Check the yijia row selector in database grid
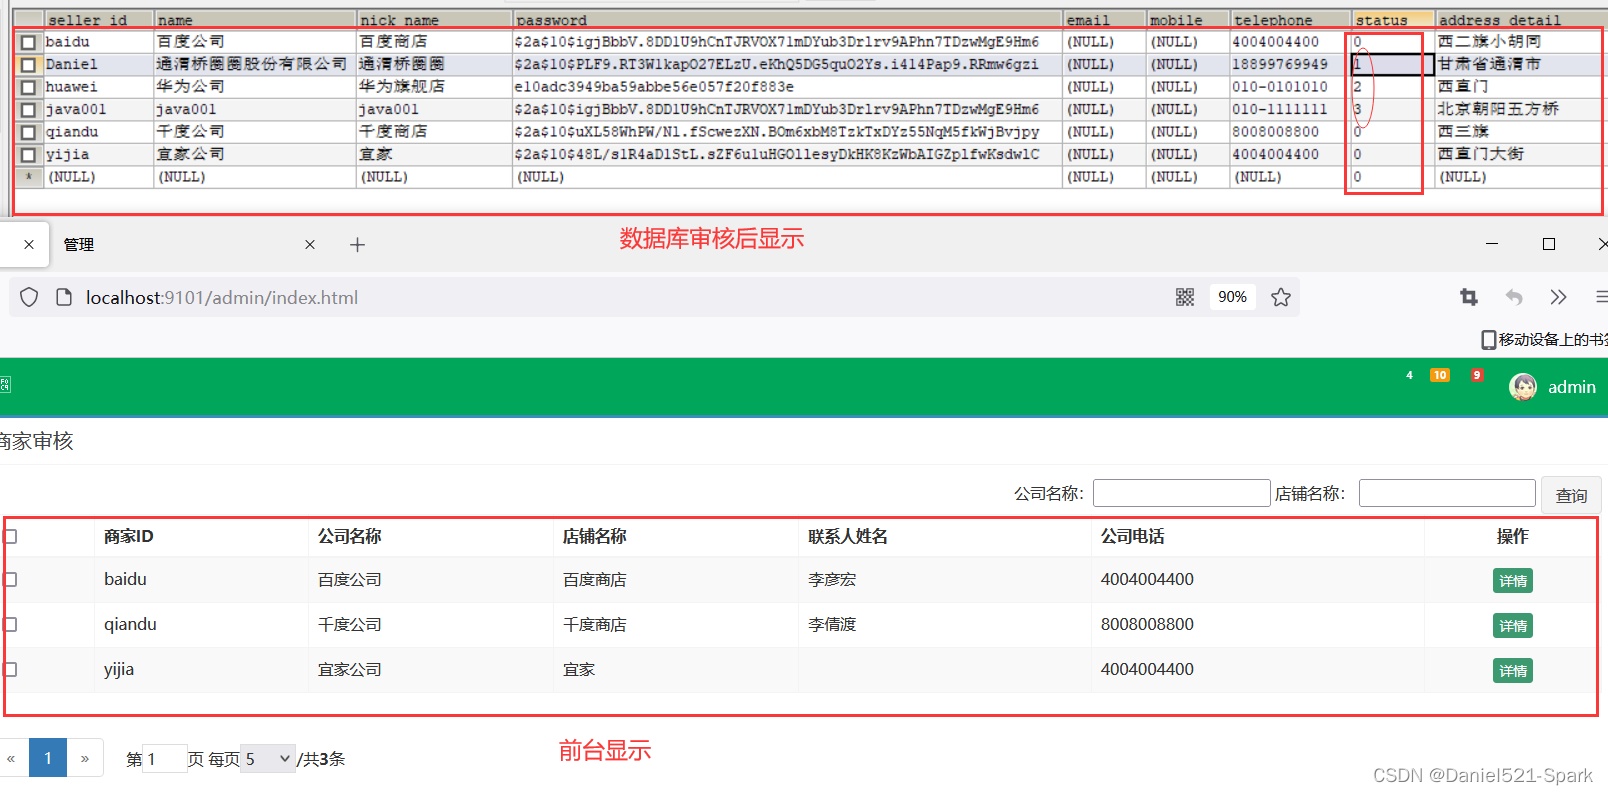This screenshot has width=1608, height=795. tap(28, 155)
